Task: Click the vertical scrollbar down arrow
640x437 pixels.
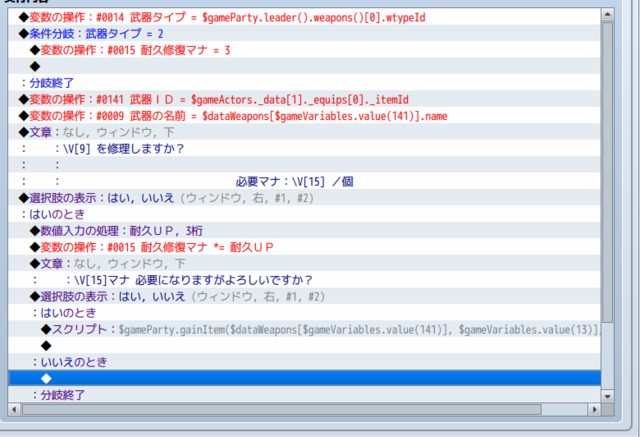Action: (x=607, y=396)
